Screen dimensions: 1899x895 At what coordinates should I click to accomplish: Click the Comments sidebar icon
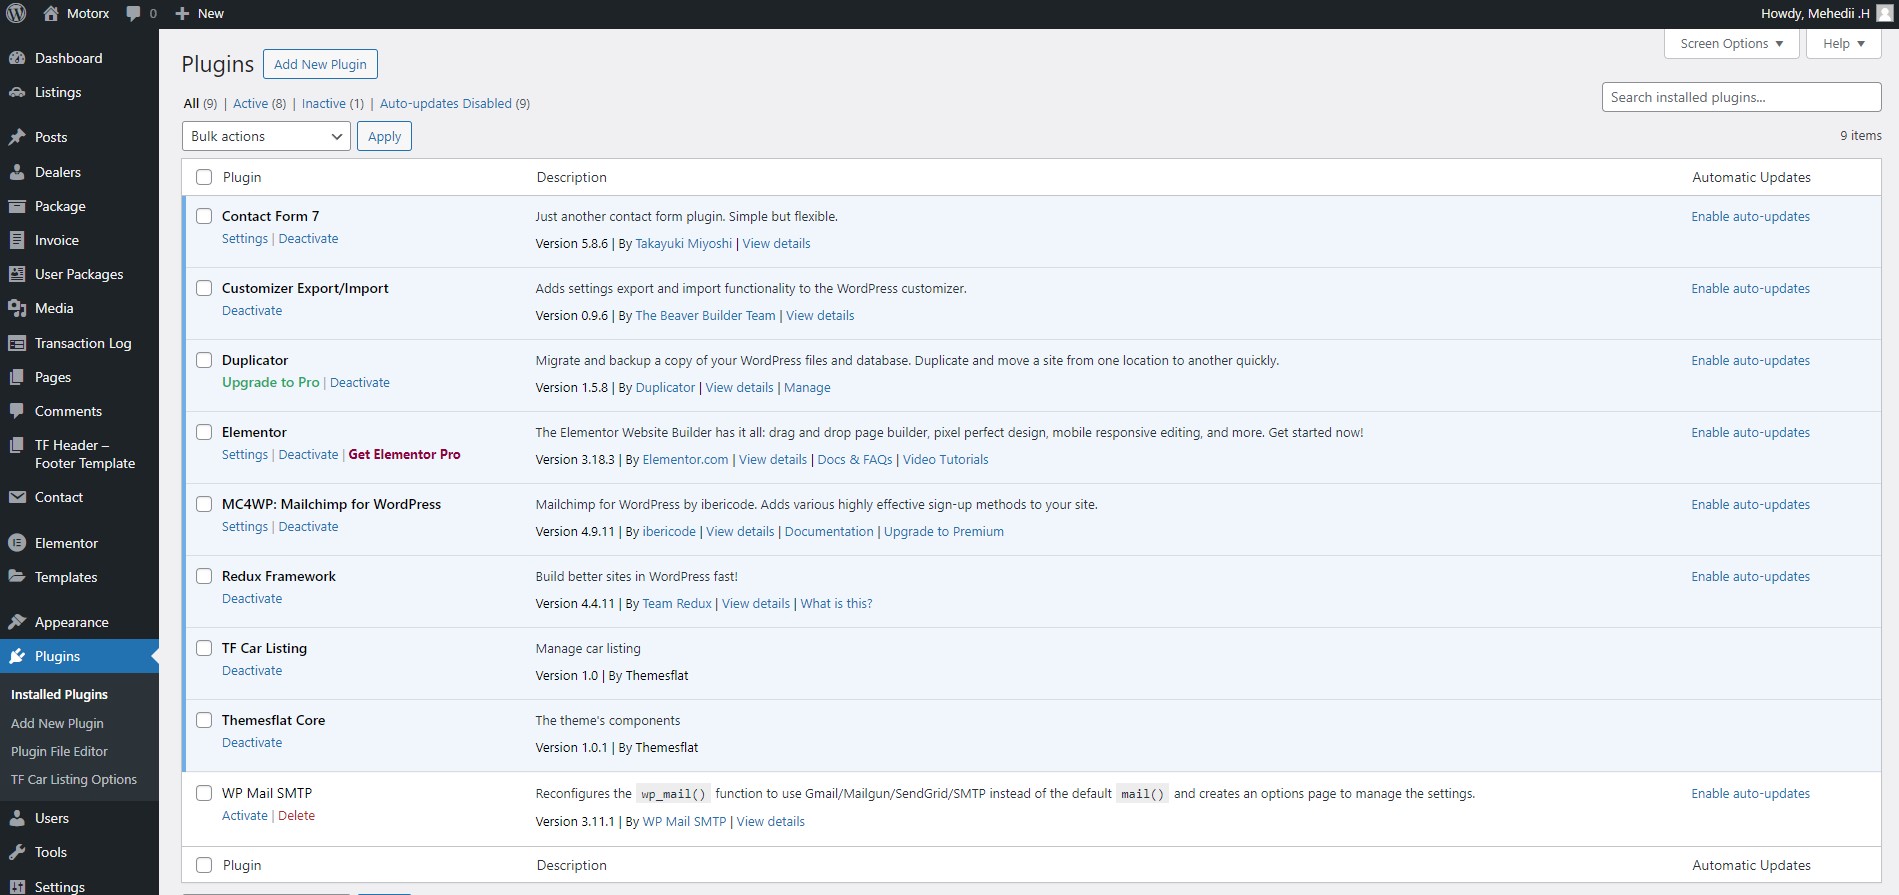[x=17, y=411]
